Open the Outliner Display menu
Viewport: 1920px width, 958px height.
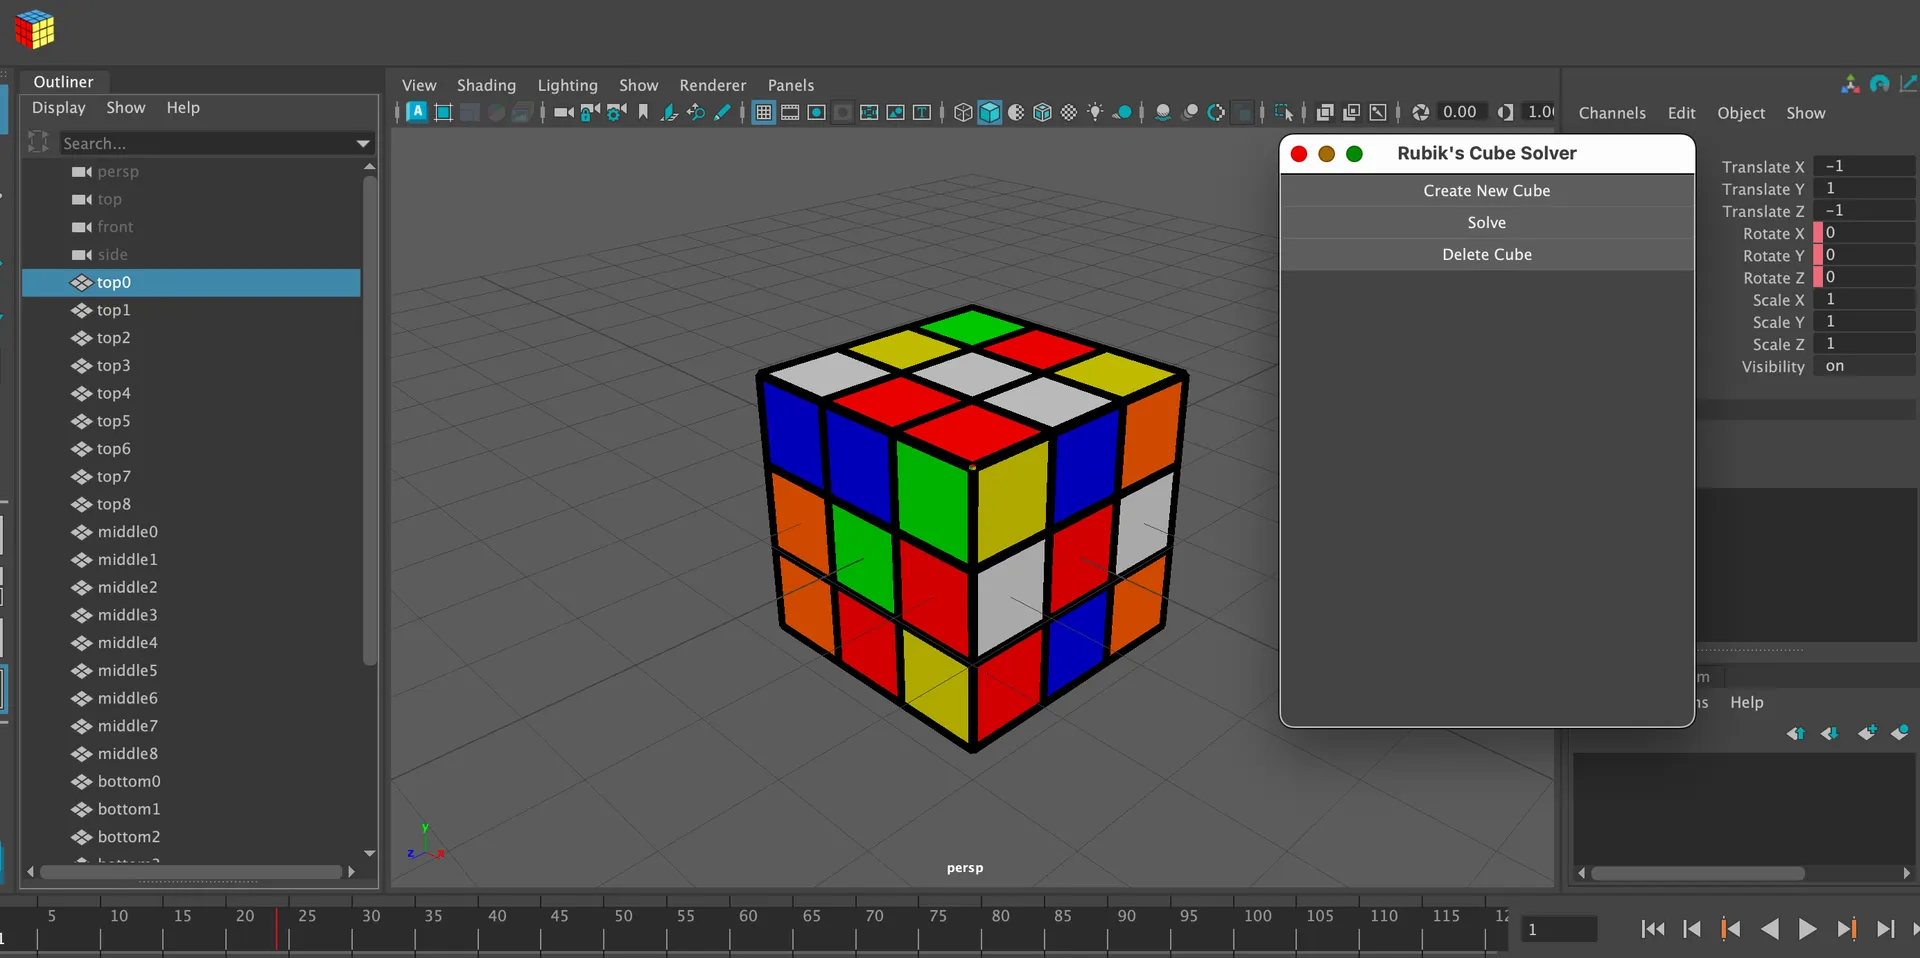(x=58, y=108)
